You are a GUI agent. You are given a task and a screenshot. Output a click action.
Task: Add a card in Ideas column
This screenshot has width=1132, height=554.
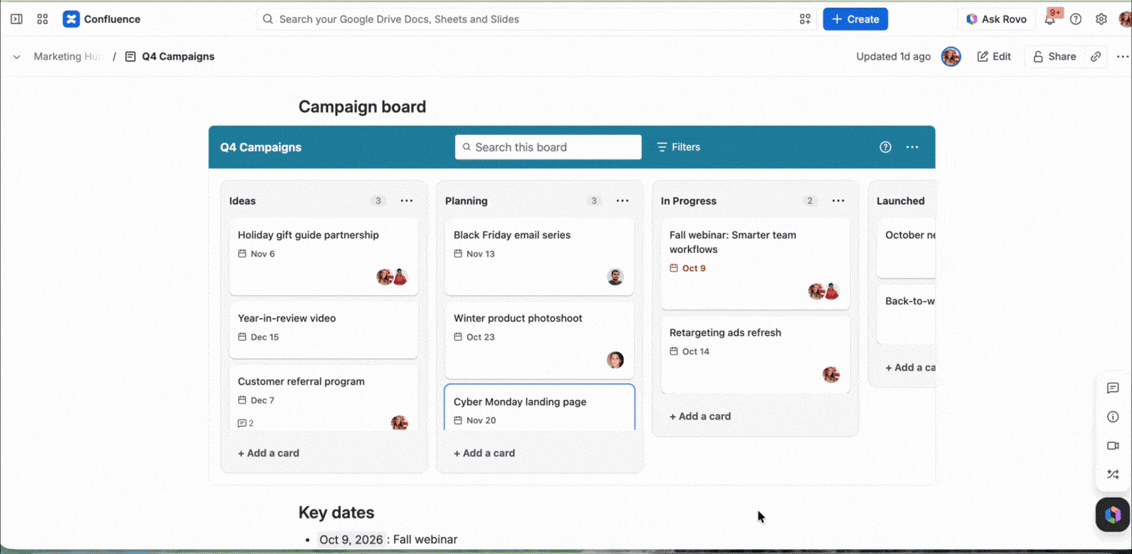(269, 453)
